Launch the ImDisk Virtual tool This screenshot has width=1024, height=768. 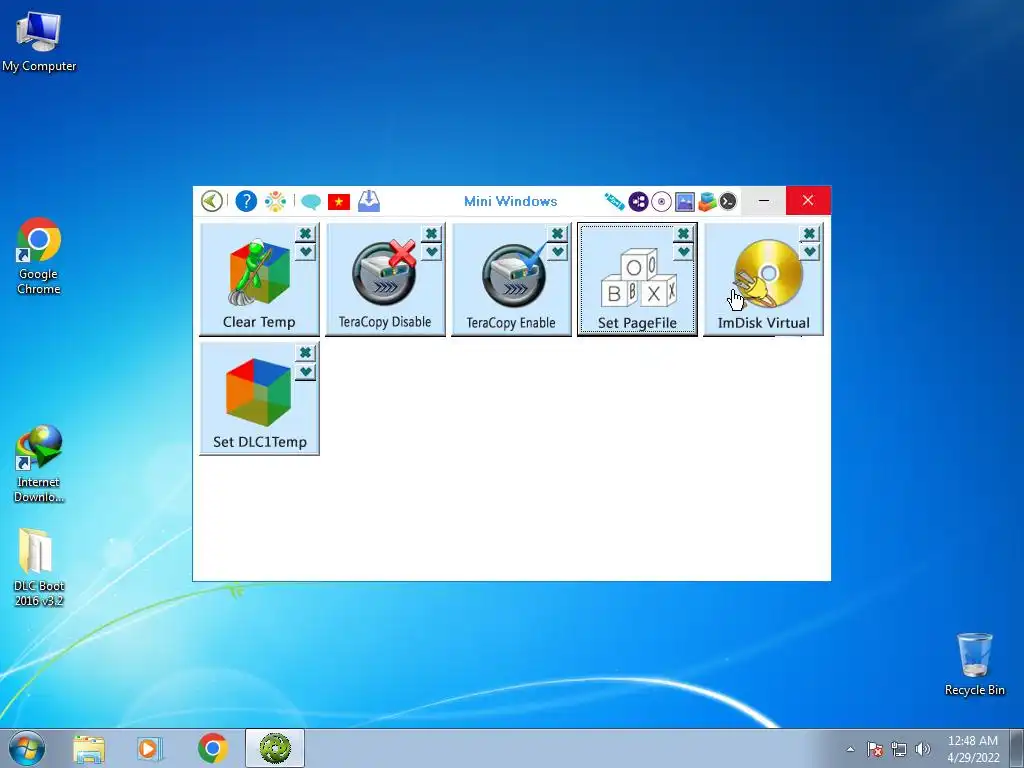(x=763, y=280)
